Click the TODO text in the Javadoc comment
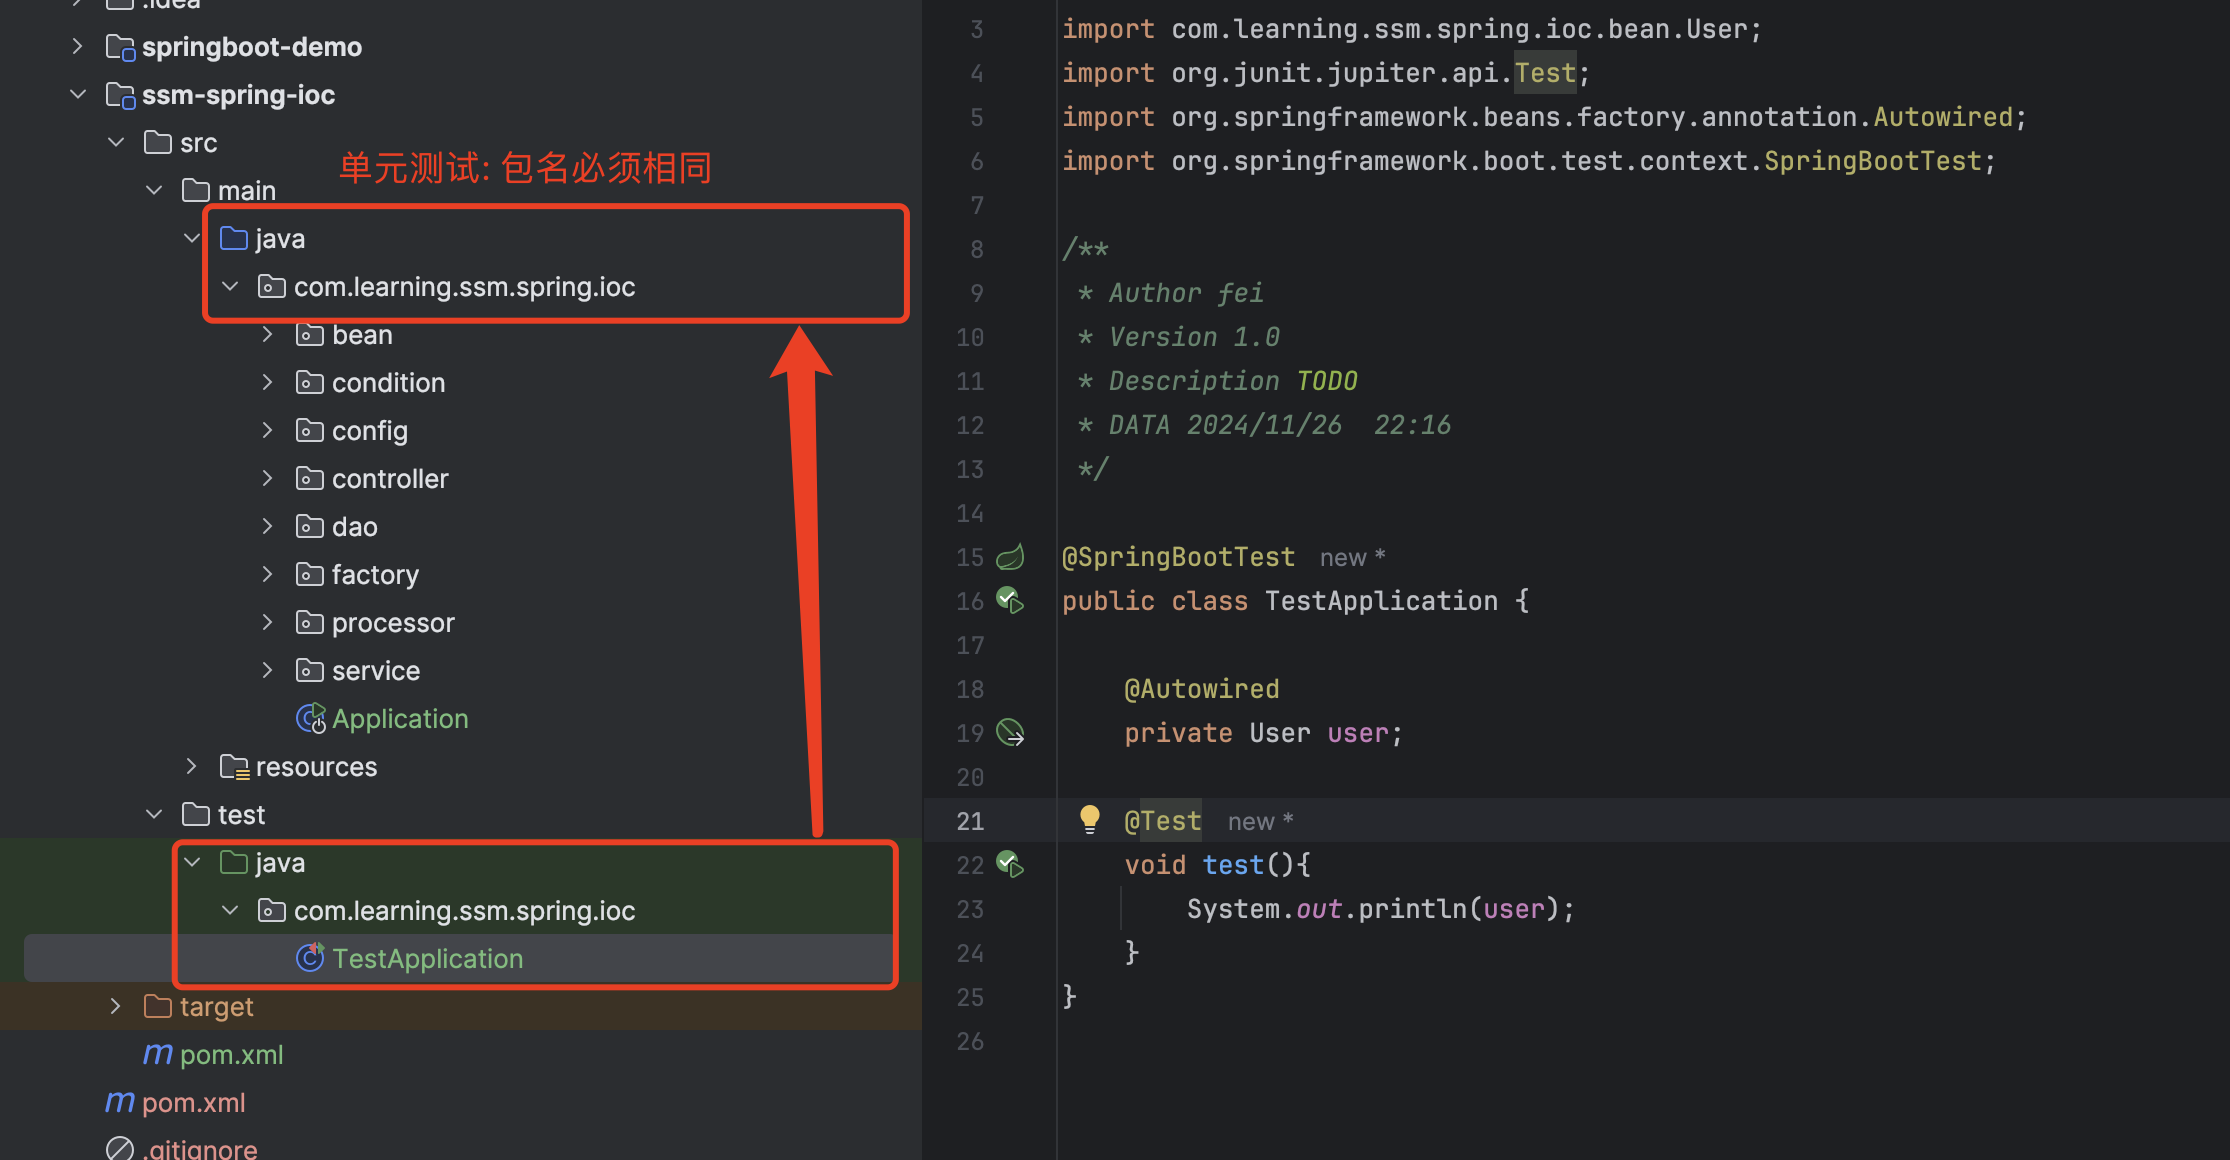 click(x=1327, y=381)
